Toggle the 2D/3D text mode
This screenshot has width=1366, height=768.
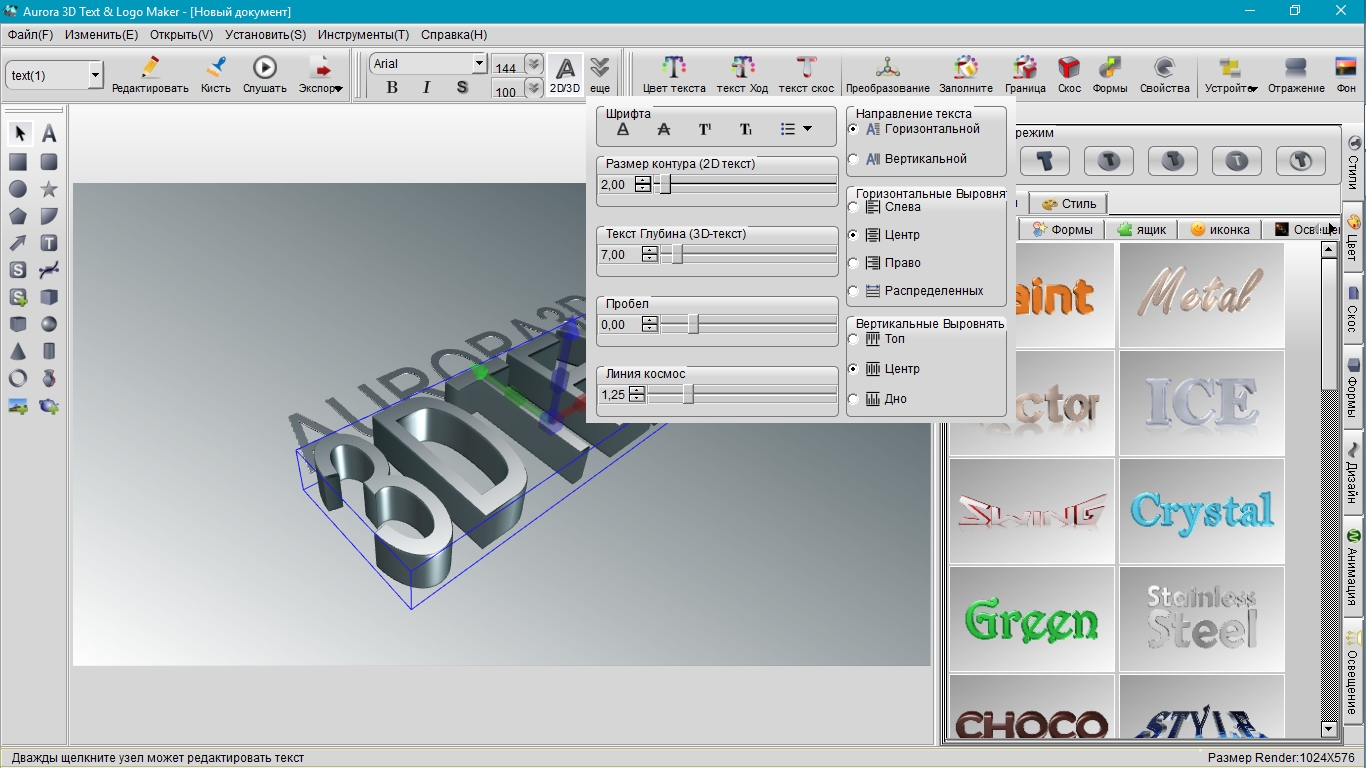(565, 74)
